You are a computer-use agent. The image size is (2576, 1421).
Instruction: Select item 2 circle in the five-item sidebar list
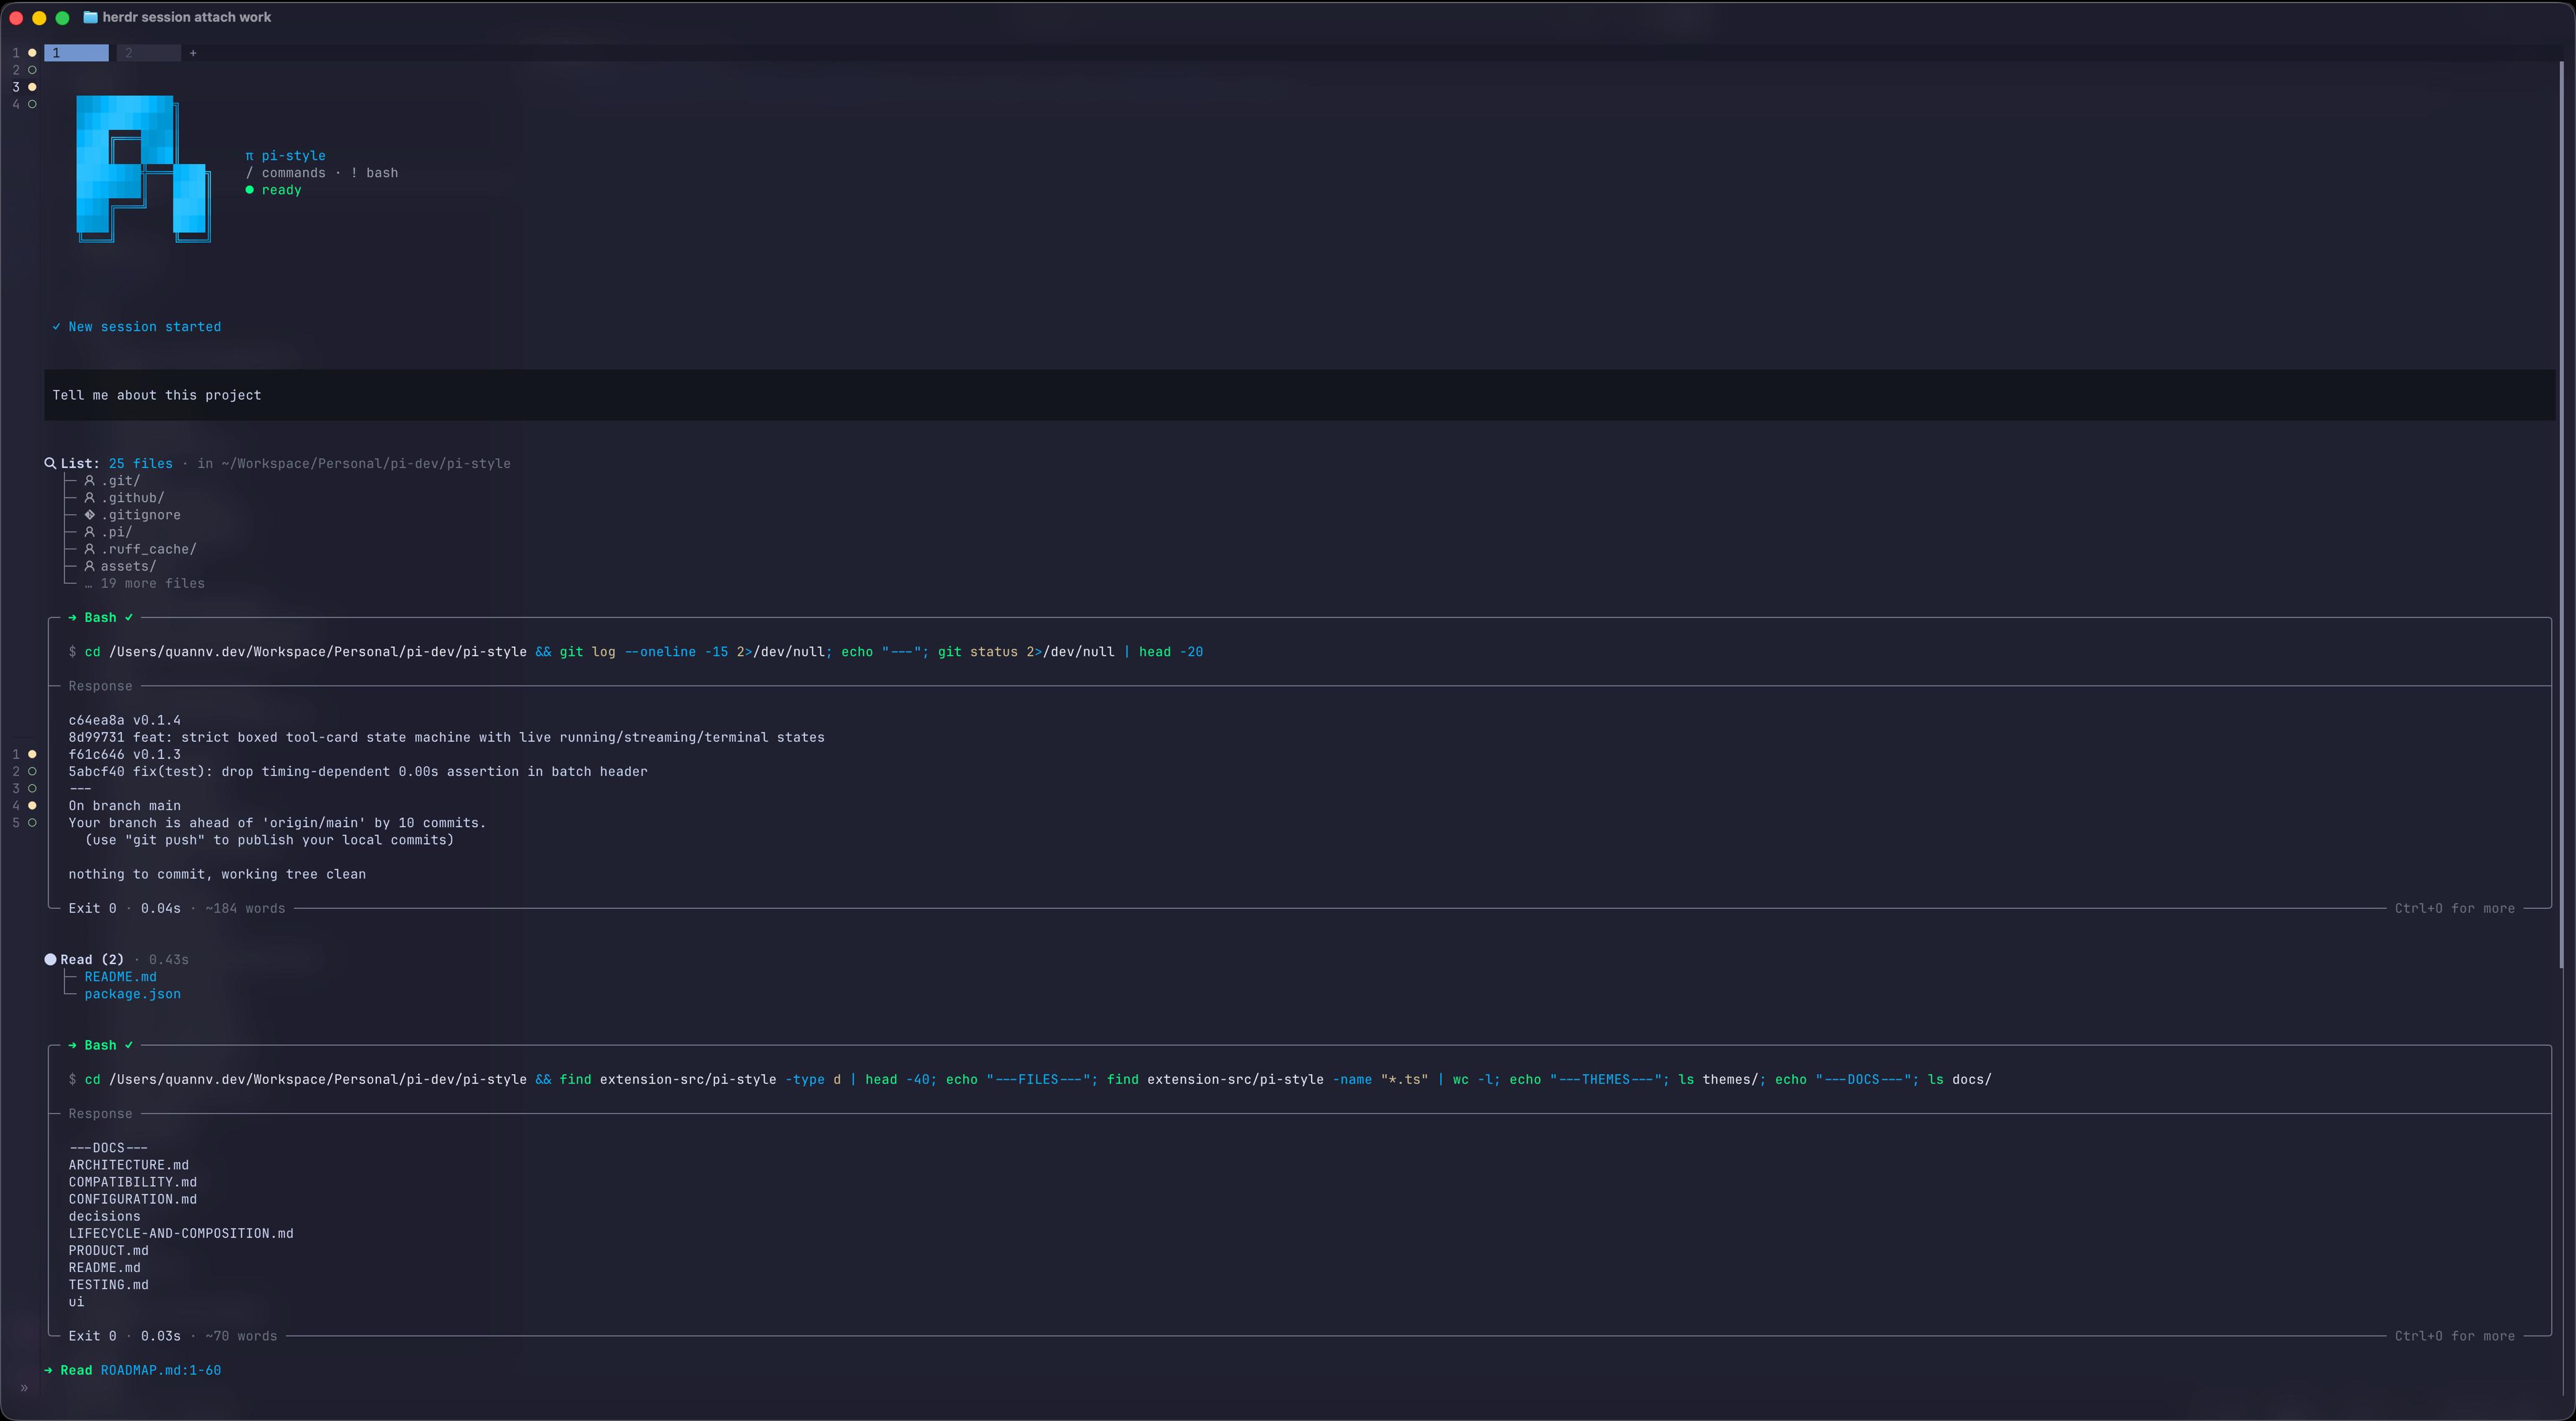(x=32, y=771)
